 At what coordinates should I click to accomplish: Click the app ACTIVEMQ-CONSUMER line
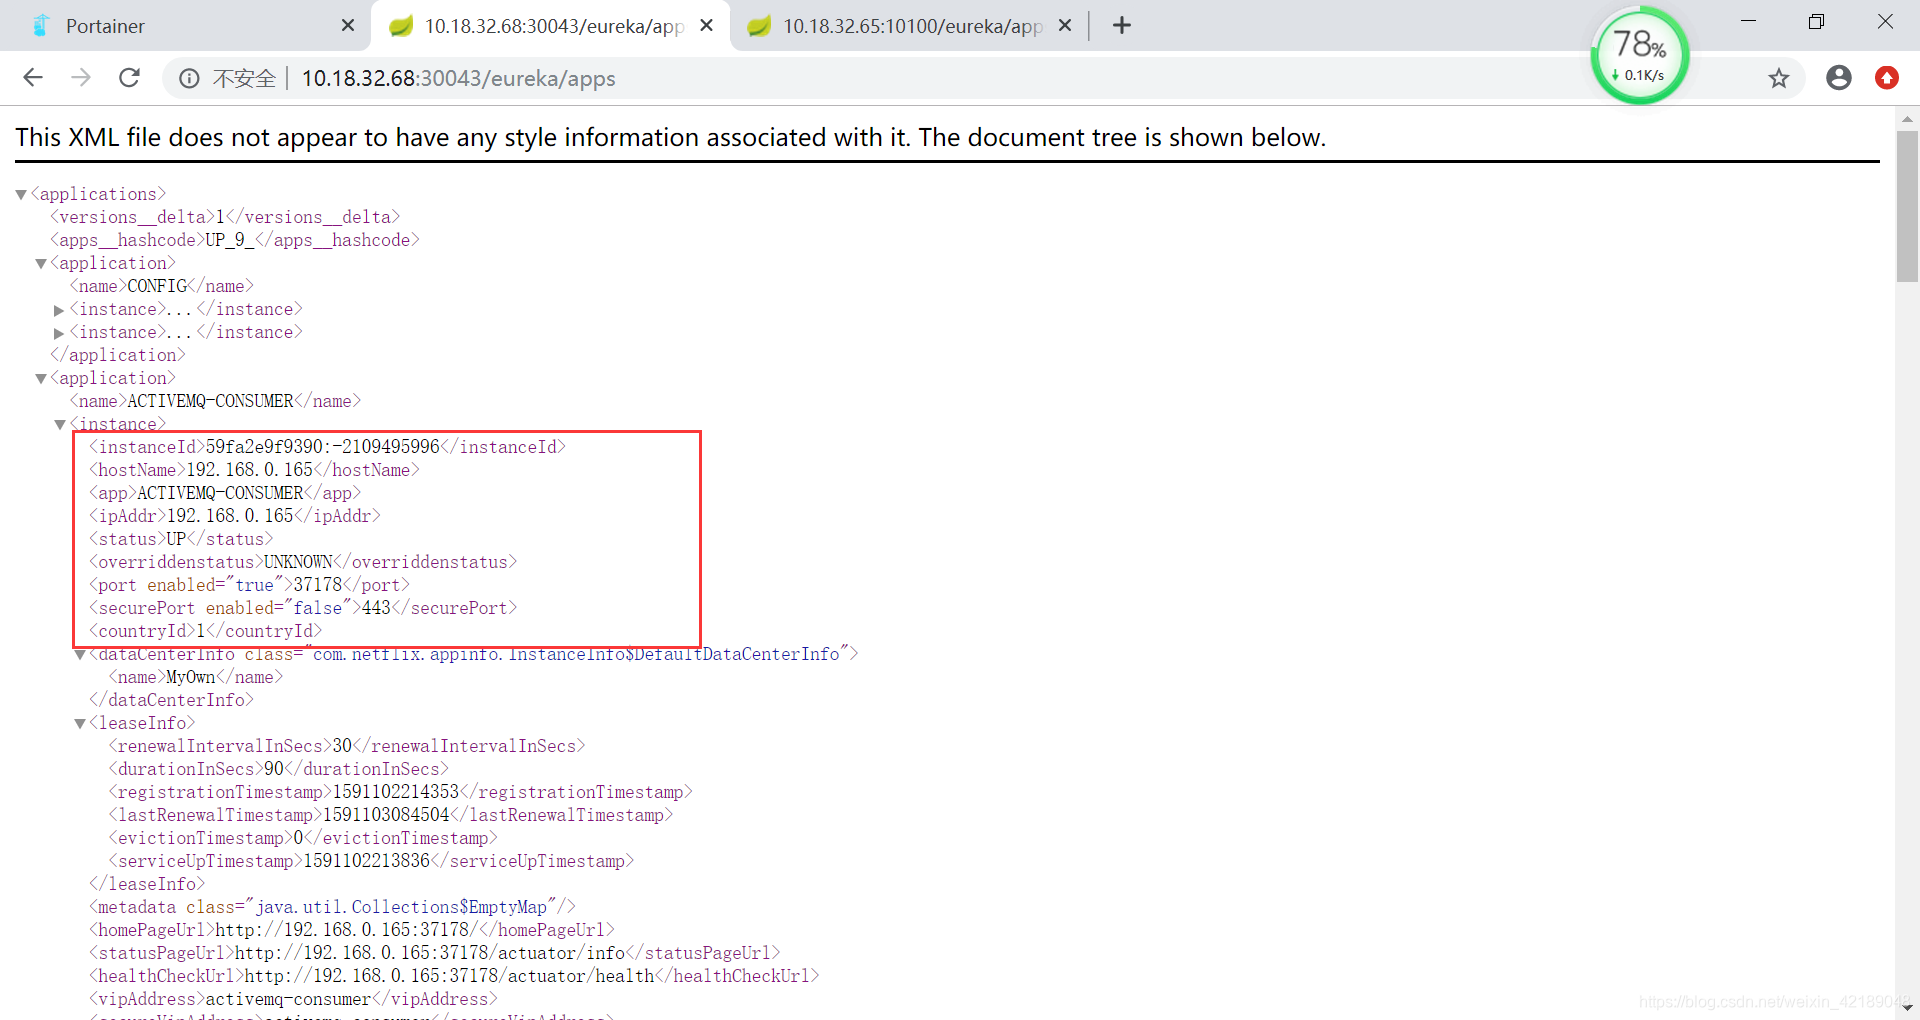point(225,493)
